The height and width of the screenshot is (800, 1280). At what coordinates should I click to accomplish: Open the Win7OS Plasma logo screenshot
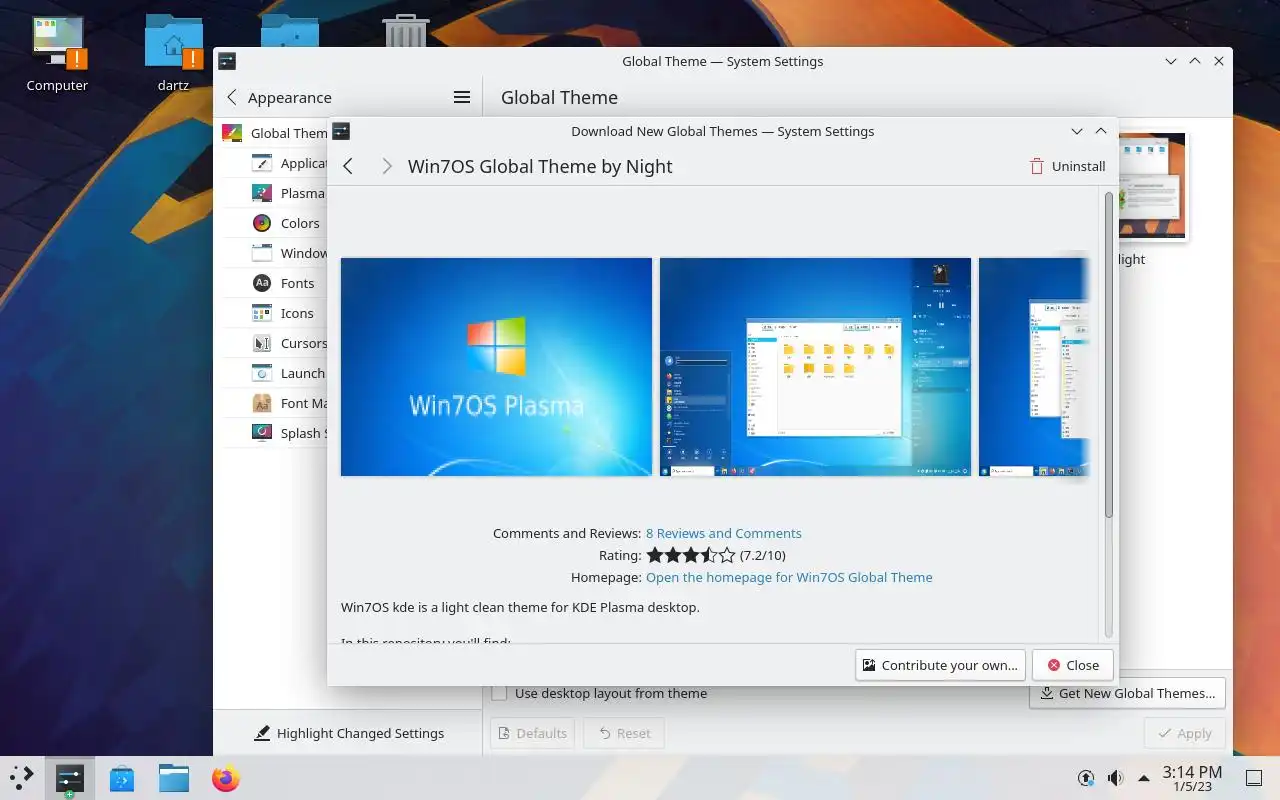tap(496, 367)
